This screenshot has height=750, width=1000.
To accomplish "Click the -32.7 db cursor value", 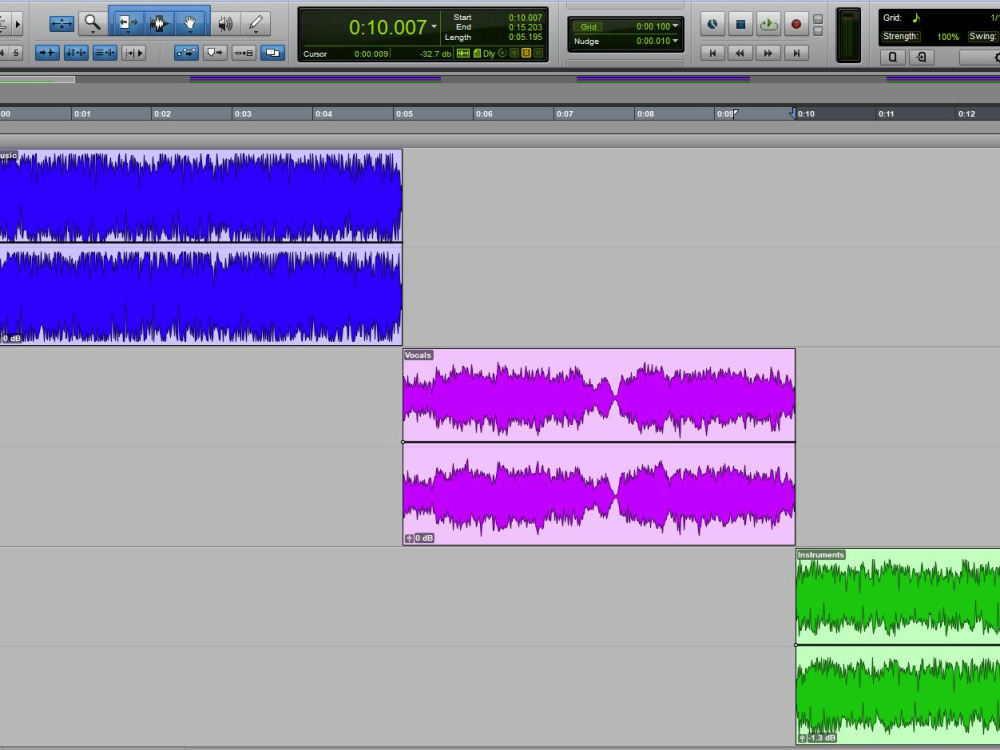I will 436,54.
